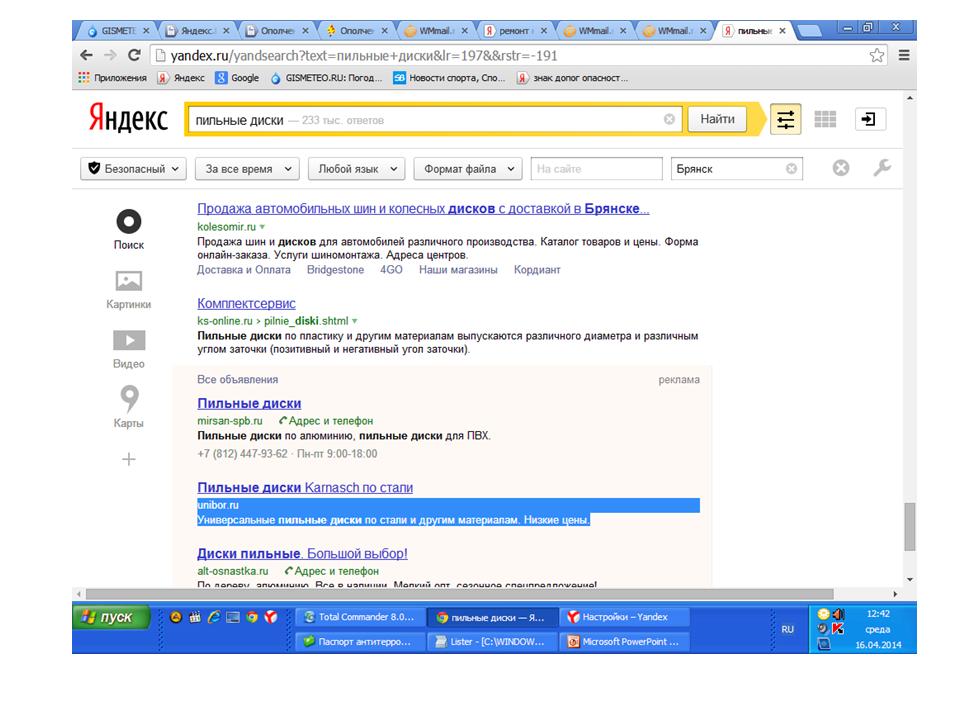The height and width of the screenshot is (720, 960).
Task: Open the Яндекс bookmark
Action: [181, 78]
